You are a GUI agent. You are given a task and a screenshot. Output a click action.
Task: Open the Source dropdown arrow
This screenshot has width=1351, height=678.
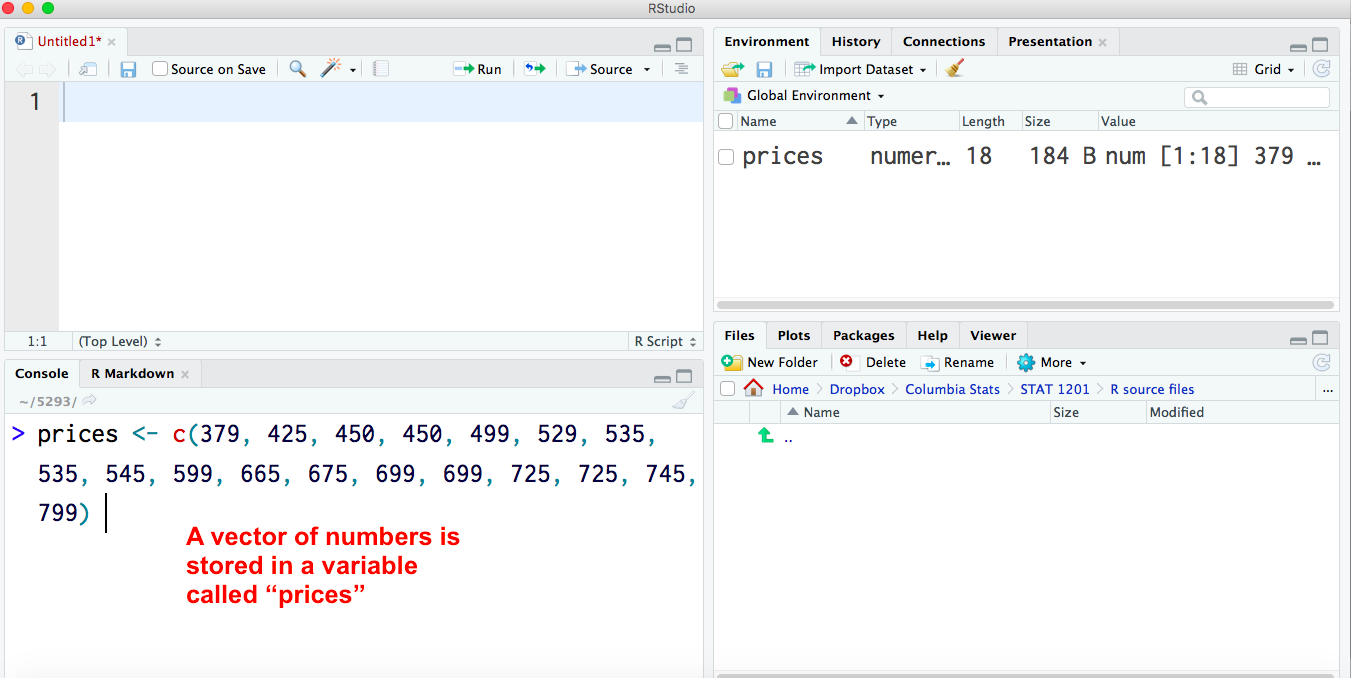647,70
